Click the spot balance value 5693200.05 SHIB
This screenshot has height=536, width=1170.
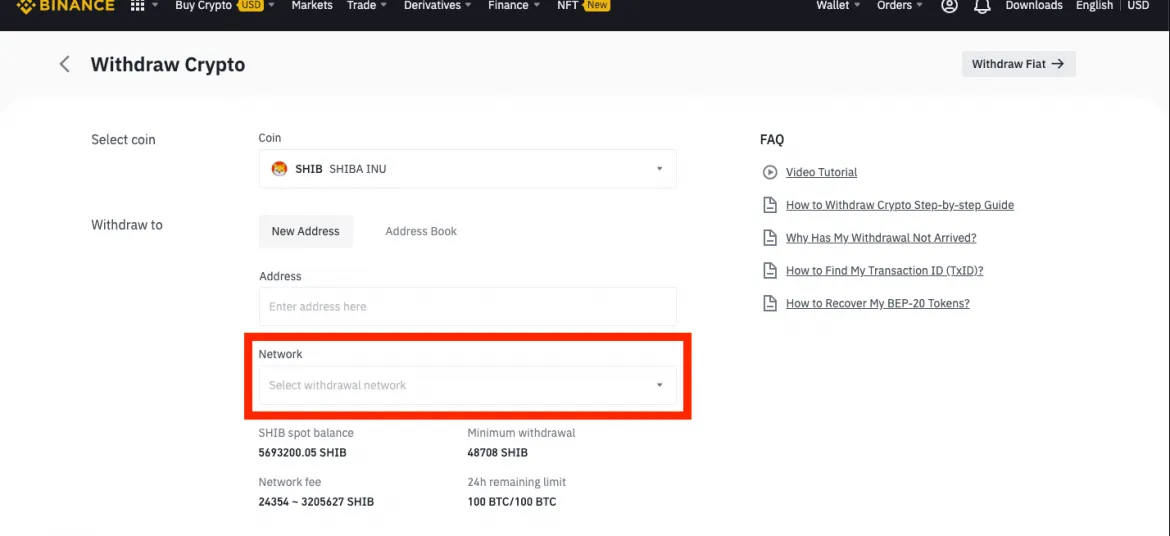[x=302, y=453]
